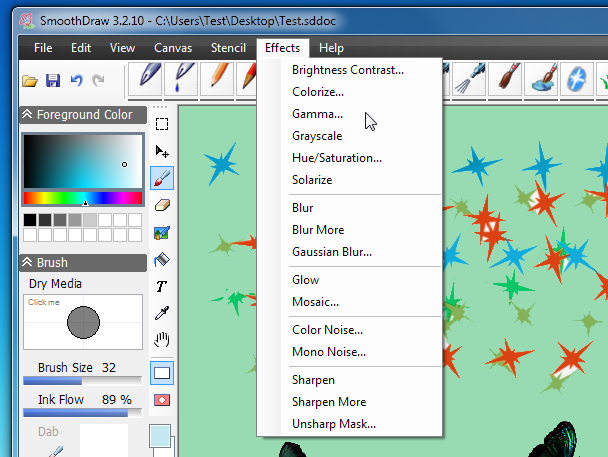Adjust the Ink Flow slider
Viewport: 608px width, 457px height.
[83, 413]
